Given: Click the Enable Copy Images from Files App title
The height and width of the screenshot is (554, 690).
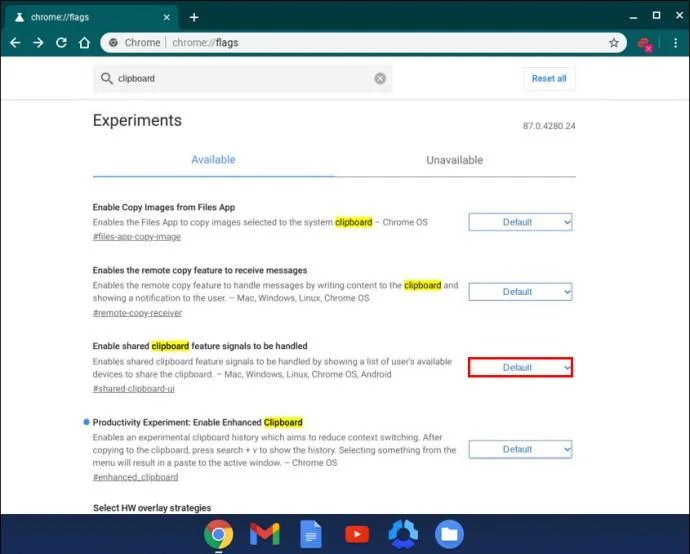Looking at the screenshot, I should coord(164,207).
